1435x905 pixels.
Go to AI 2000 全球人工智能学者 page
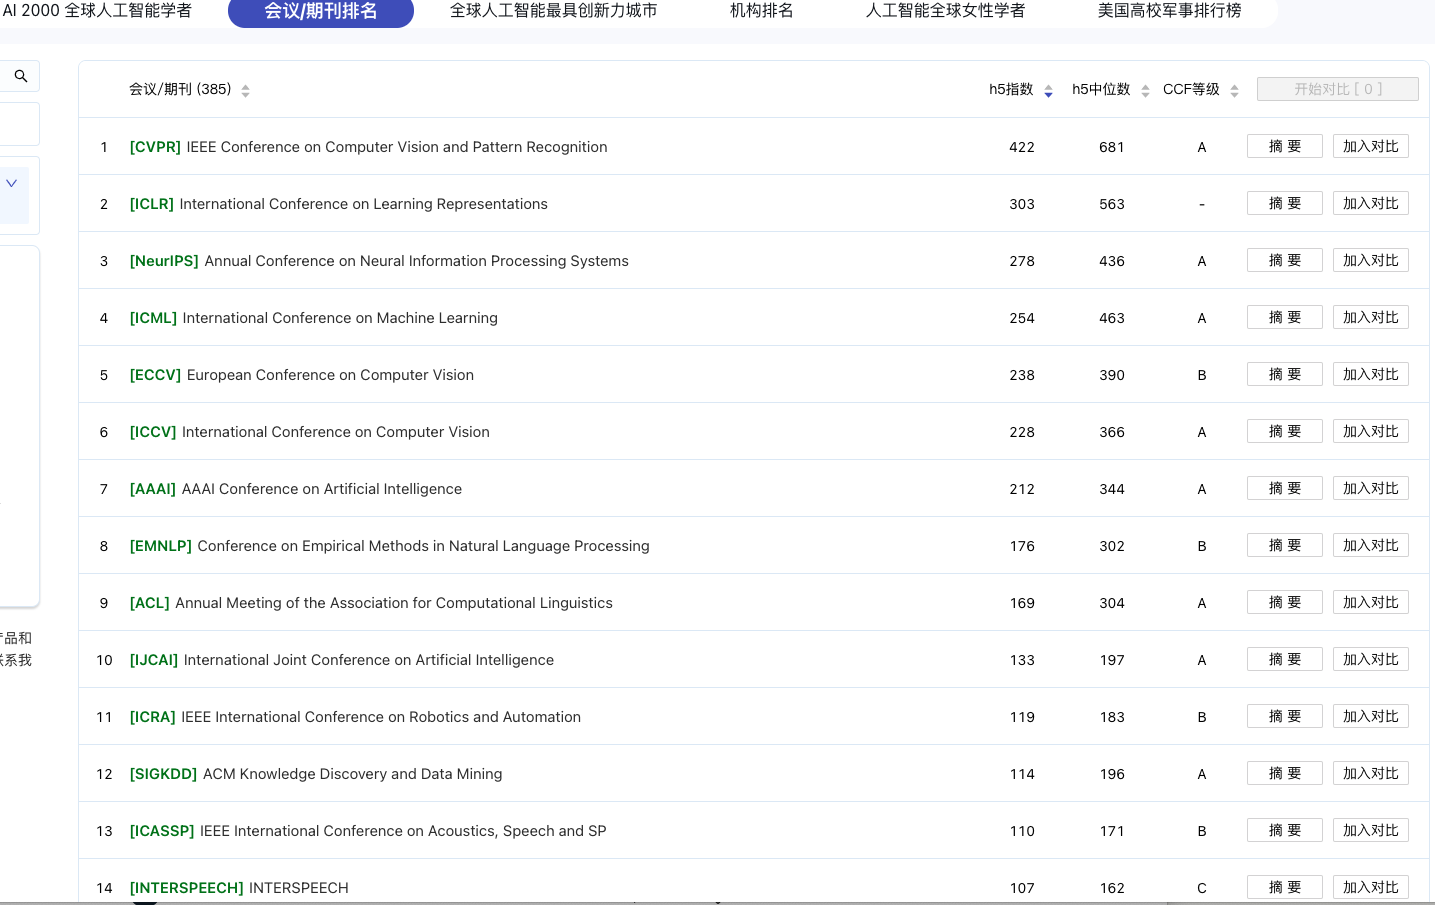tap(100, 9)
